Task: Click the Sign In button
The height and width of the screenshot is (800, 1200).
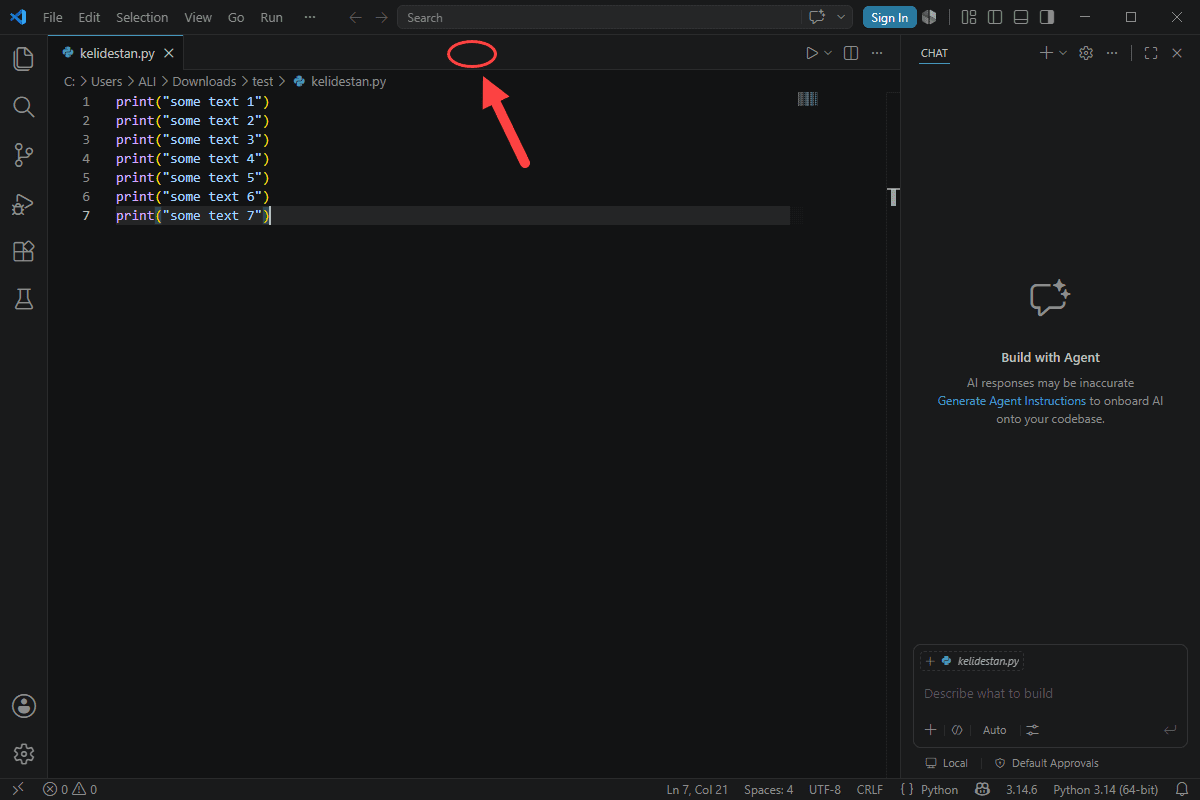Action: (x=889, y=17)
